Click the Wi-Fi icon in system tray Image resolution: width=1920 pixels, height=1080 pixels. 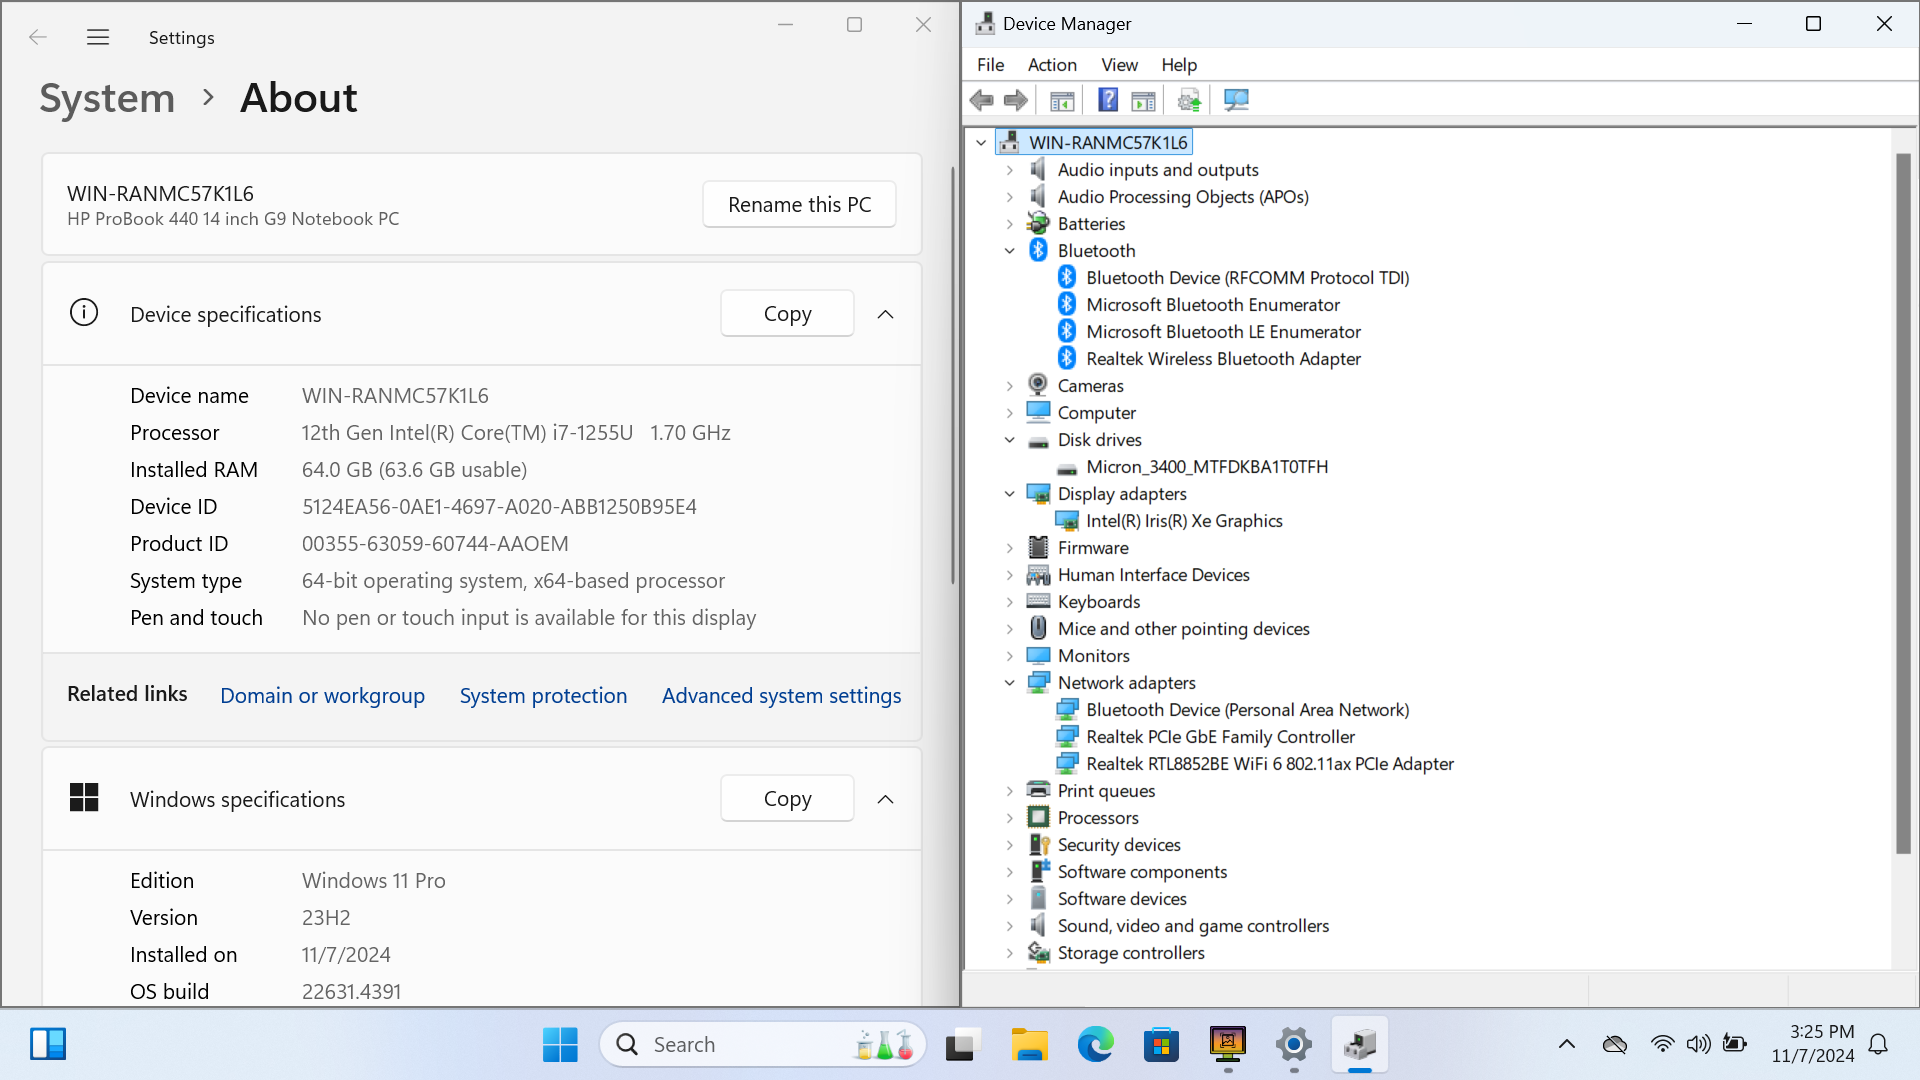(x=1662, y=1044)
